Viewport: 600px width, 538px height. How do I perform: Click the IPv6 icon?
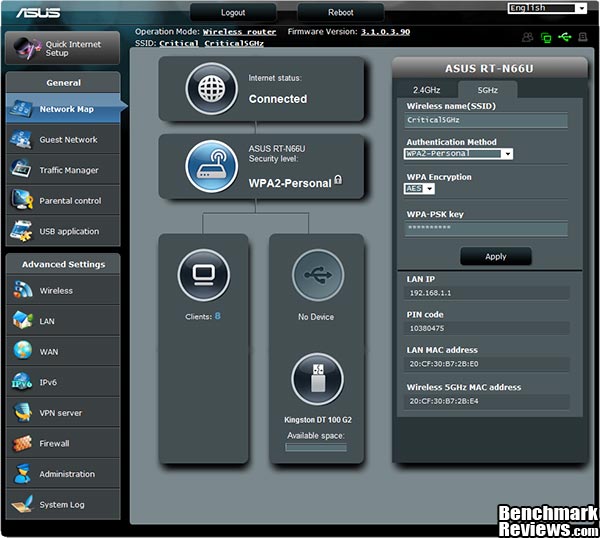pyautogui.click(x=21, y=381)
